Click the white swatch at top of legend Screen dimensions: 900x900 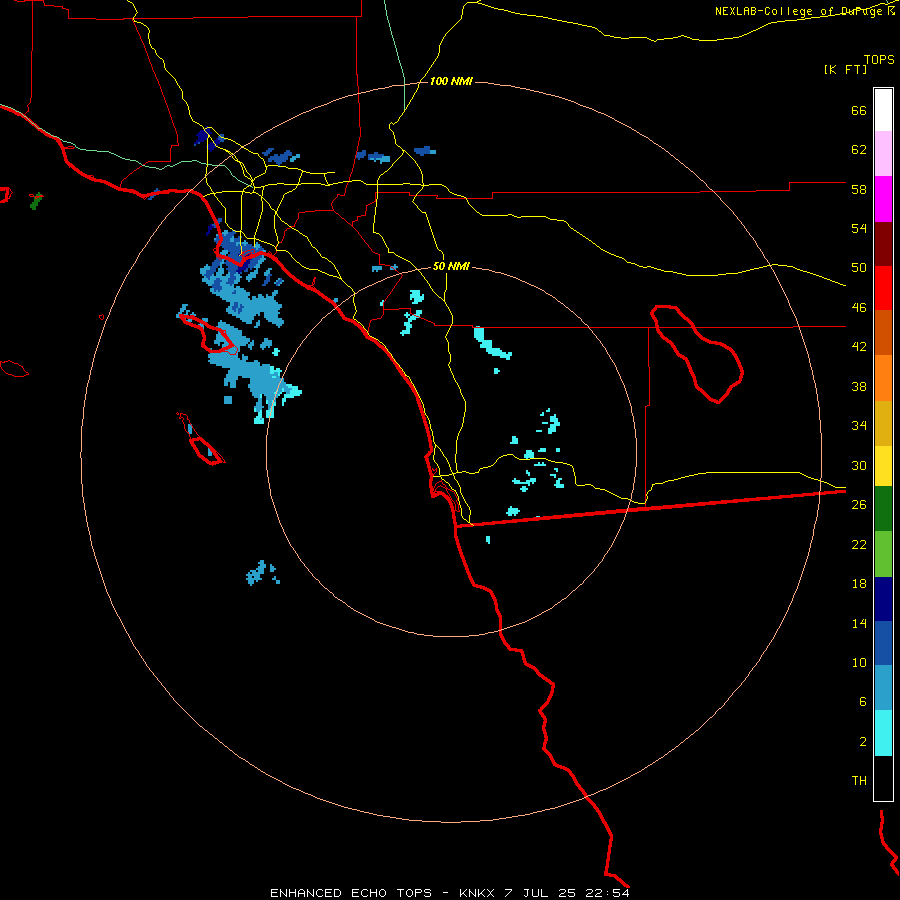click(x=883, y=110)
